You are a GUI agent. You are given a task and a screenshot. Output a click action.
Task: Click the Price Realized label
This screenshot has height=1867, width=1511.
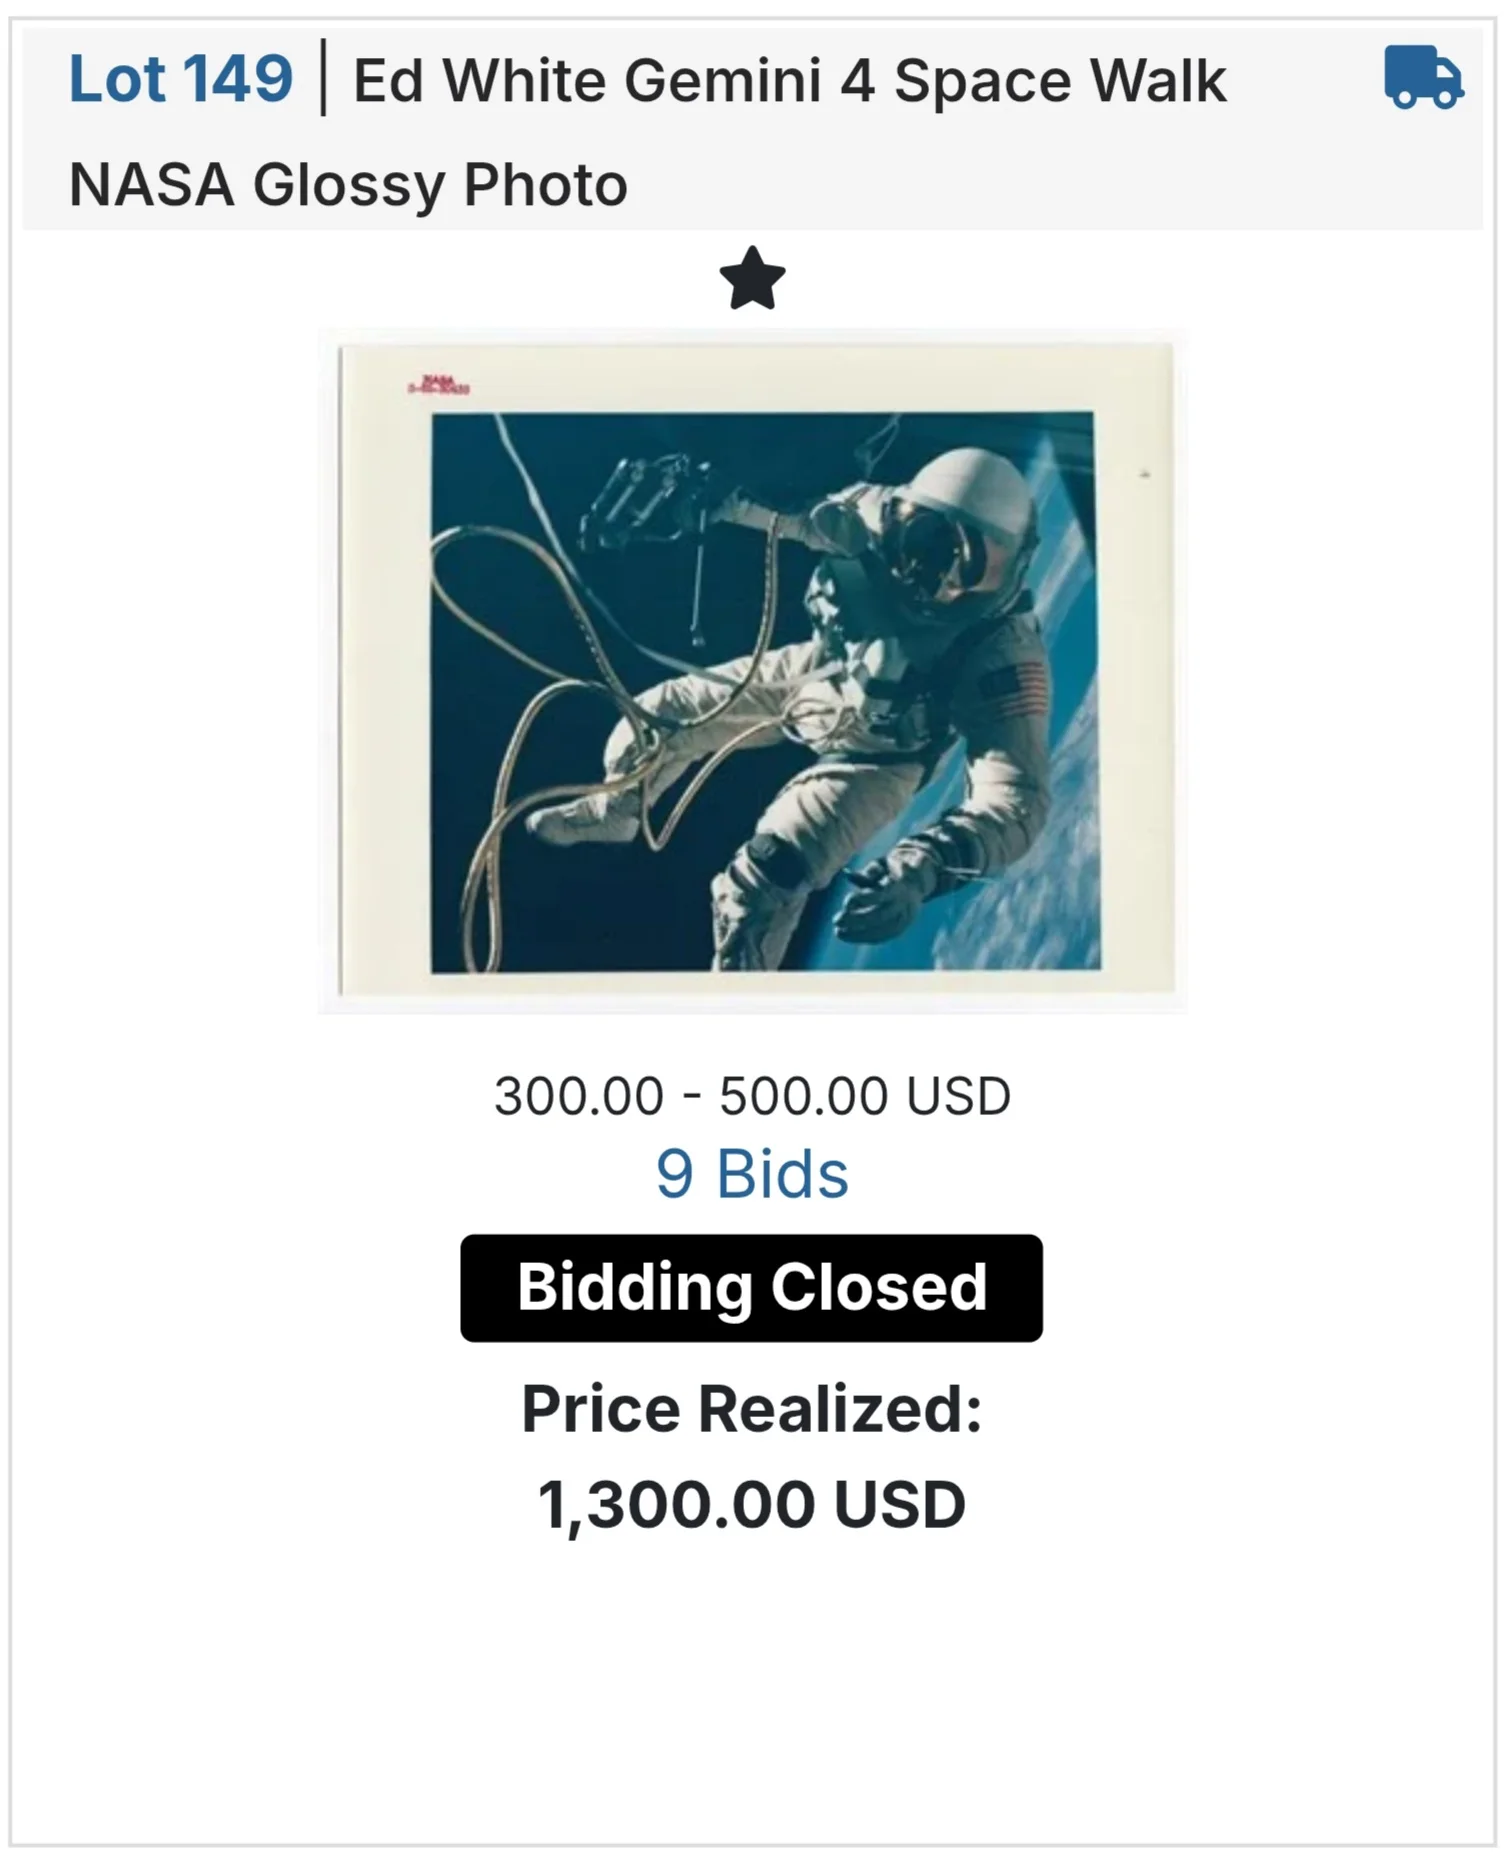click(752, 1409)
